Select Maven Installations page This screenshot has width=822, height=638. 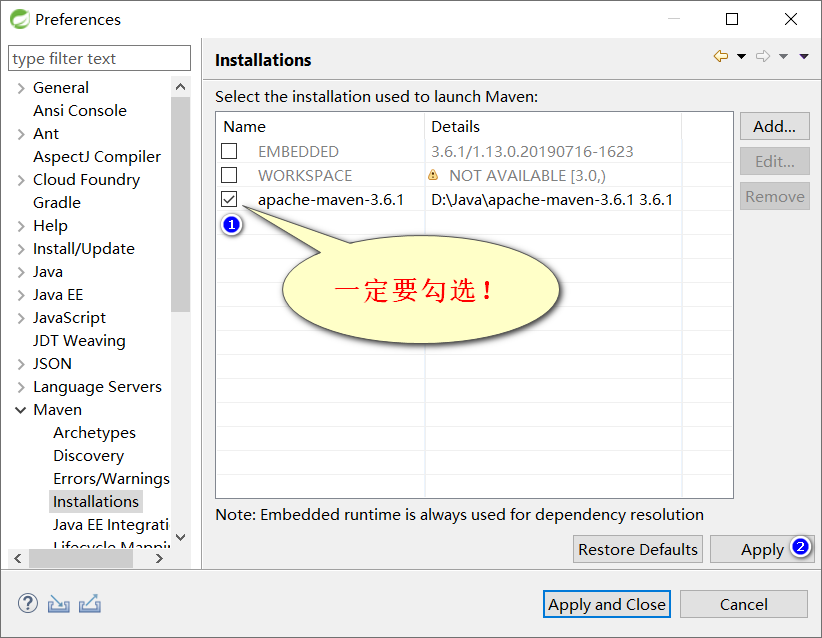pyautogui.click(x=96, y=502)
